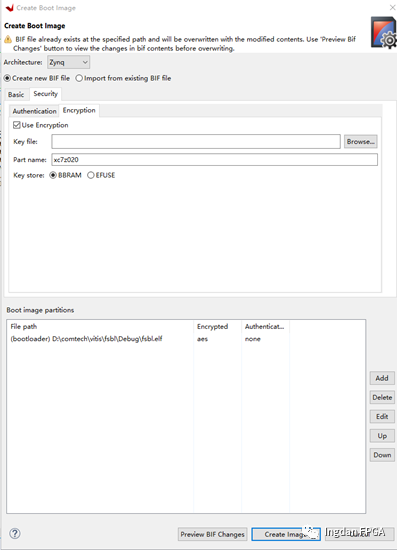The width and height of the screenshot is (397, 550).
Task: Toggle the Use Encryption checkbox
Action: click(16, 125)
